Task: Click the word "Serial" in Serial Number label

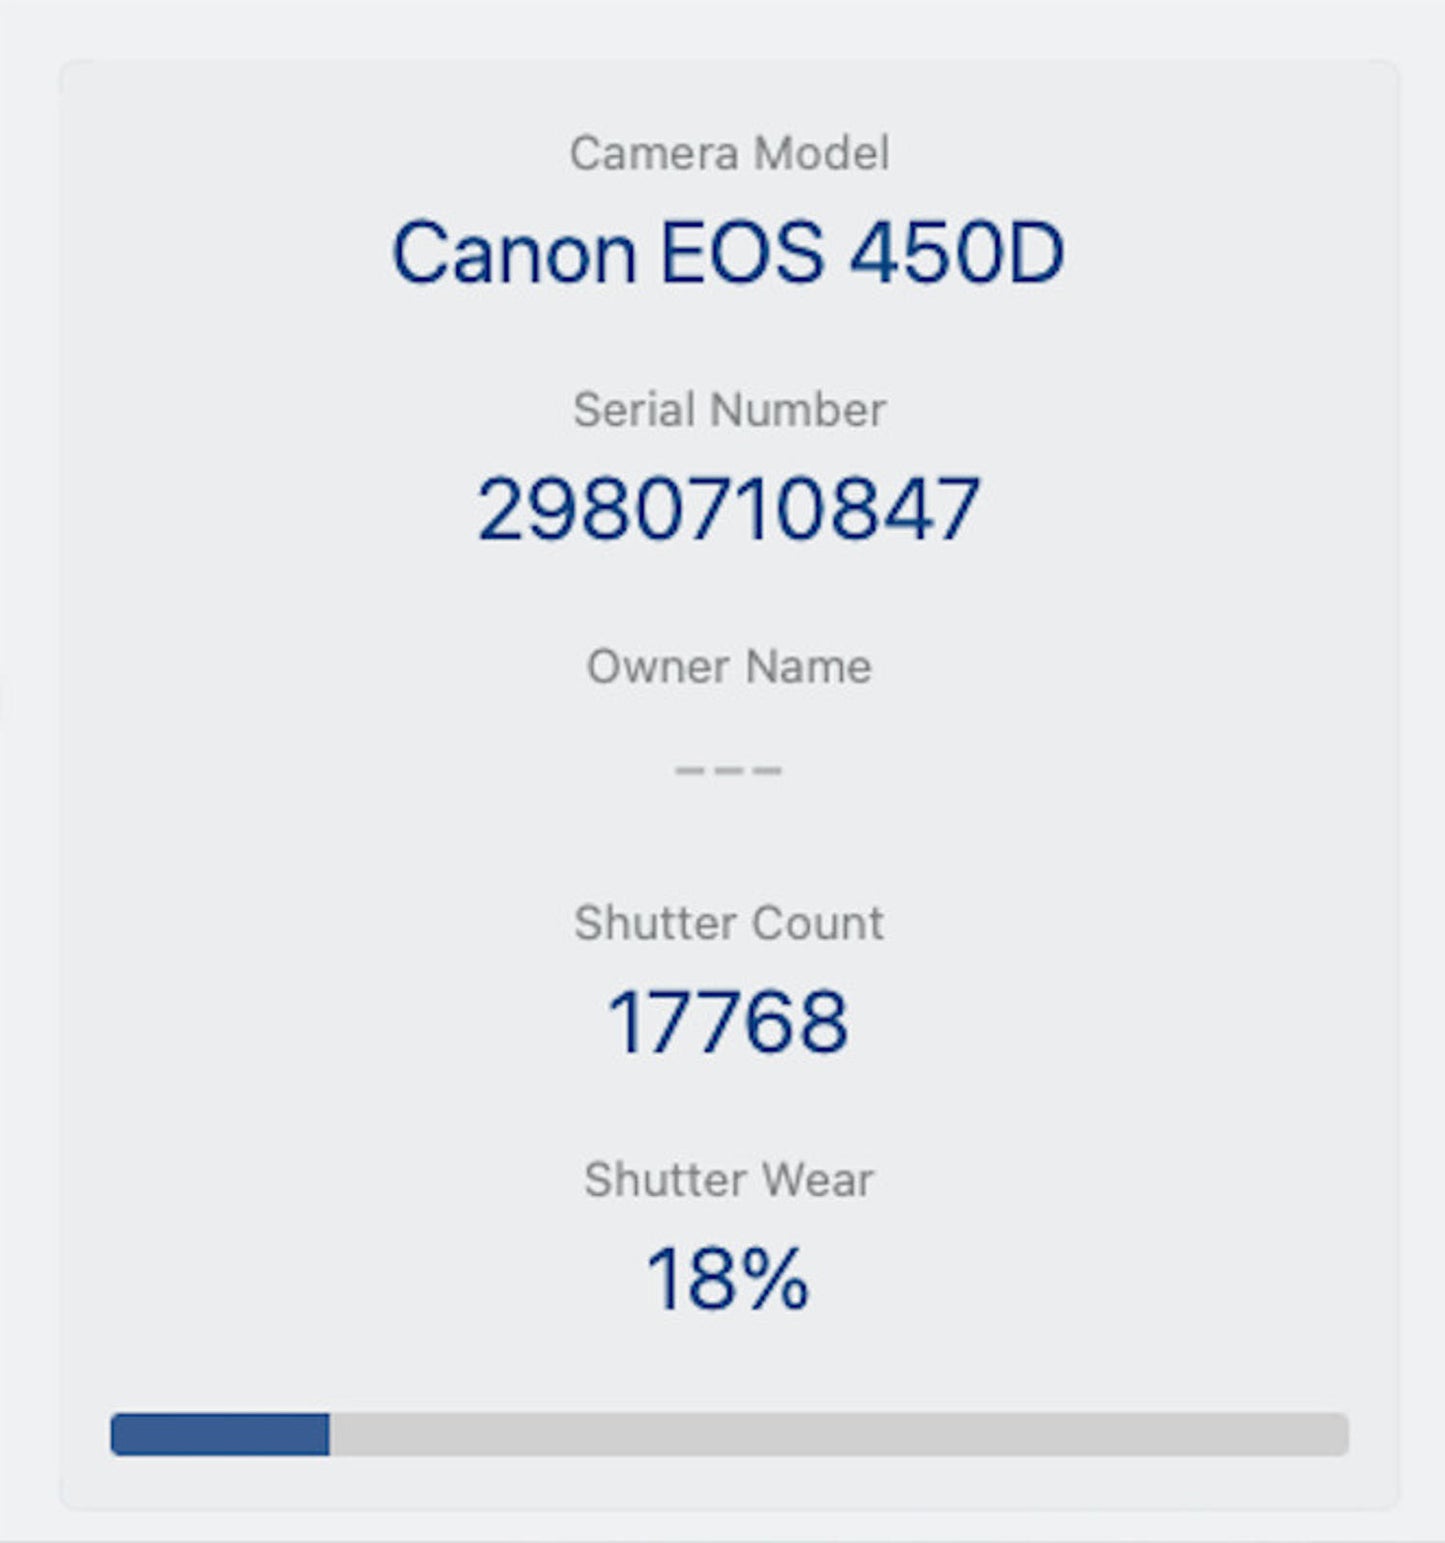Action: click(634, 410)
